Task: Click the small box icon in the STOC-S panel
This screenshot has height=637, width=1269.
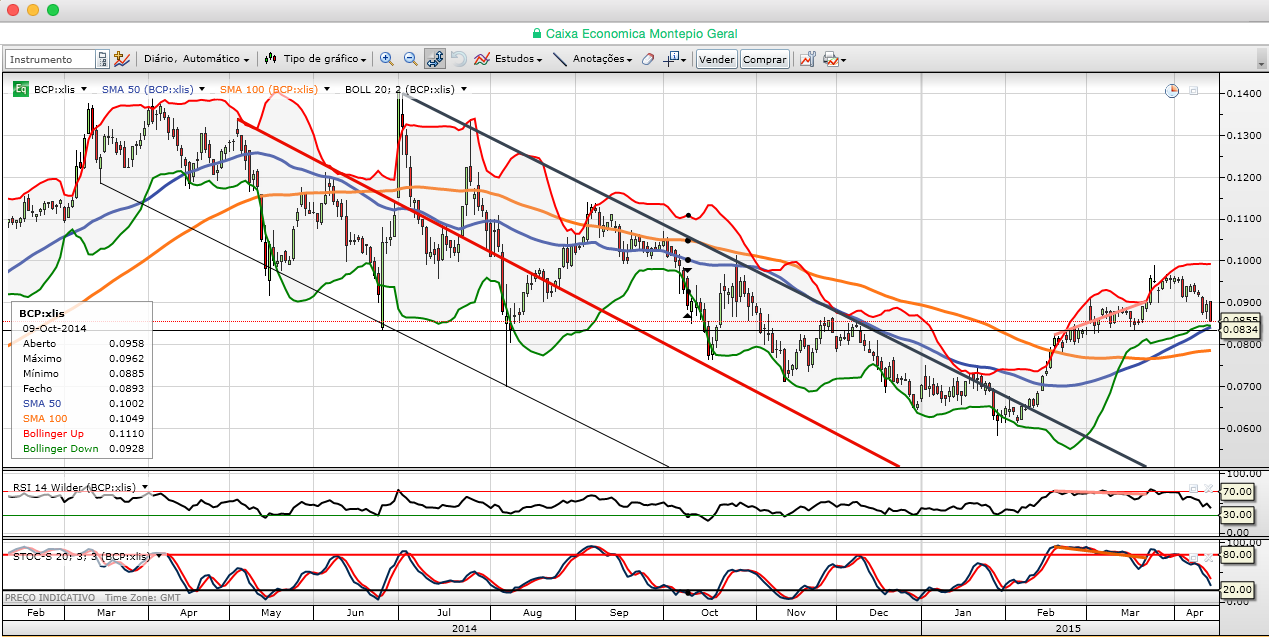Action: click(x=1193, y=556)
